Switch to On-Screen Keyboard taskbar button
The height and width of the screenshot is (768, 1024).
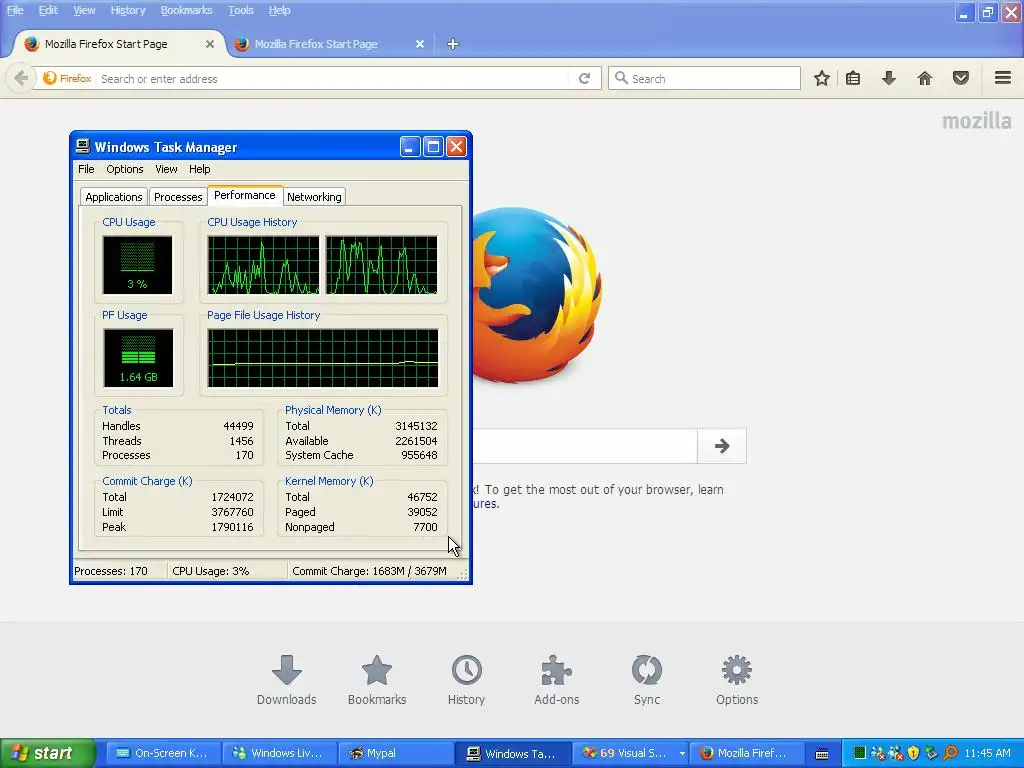coord(162,753)
